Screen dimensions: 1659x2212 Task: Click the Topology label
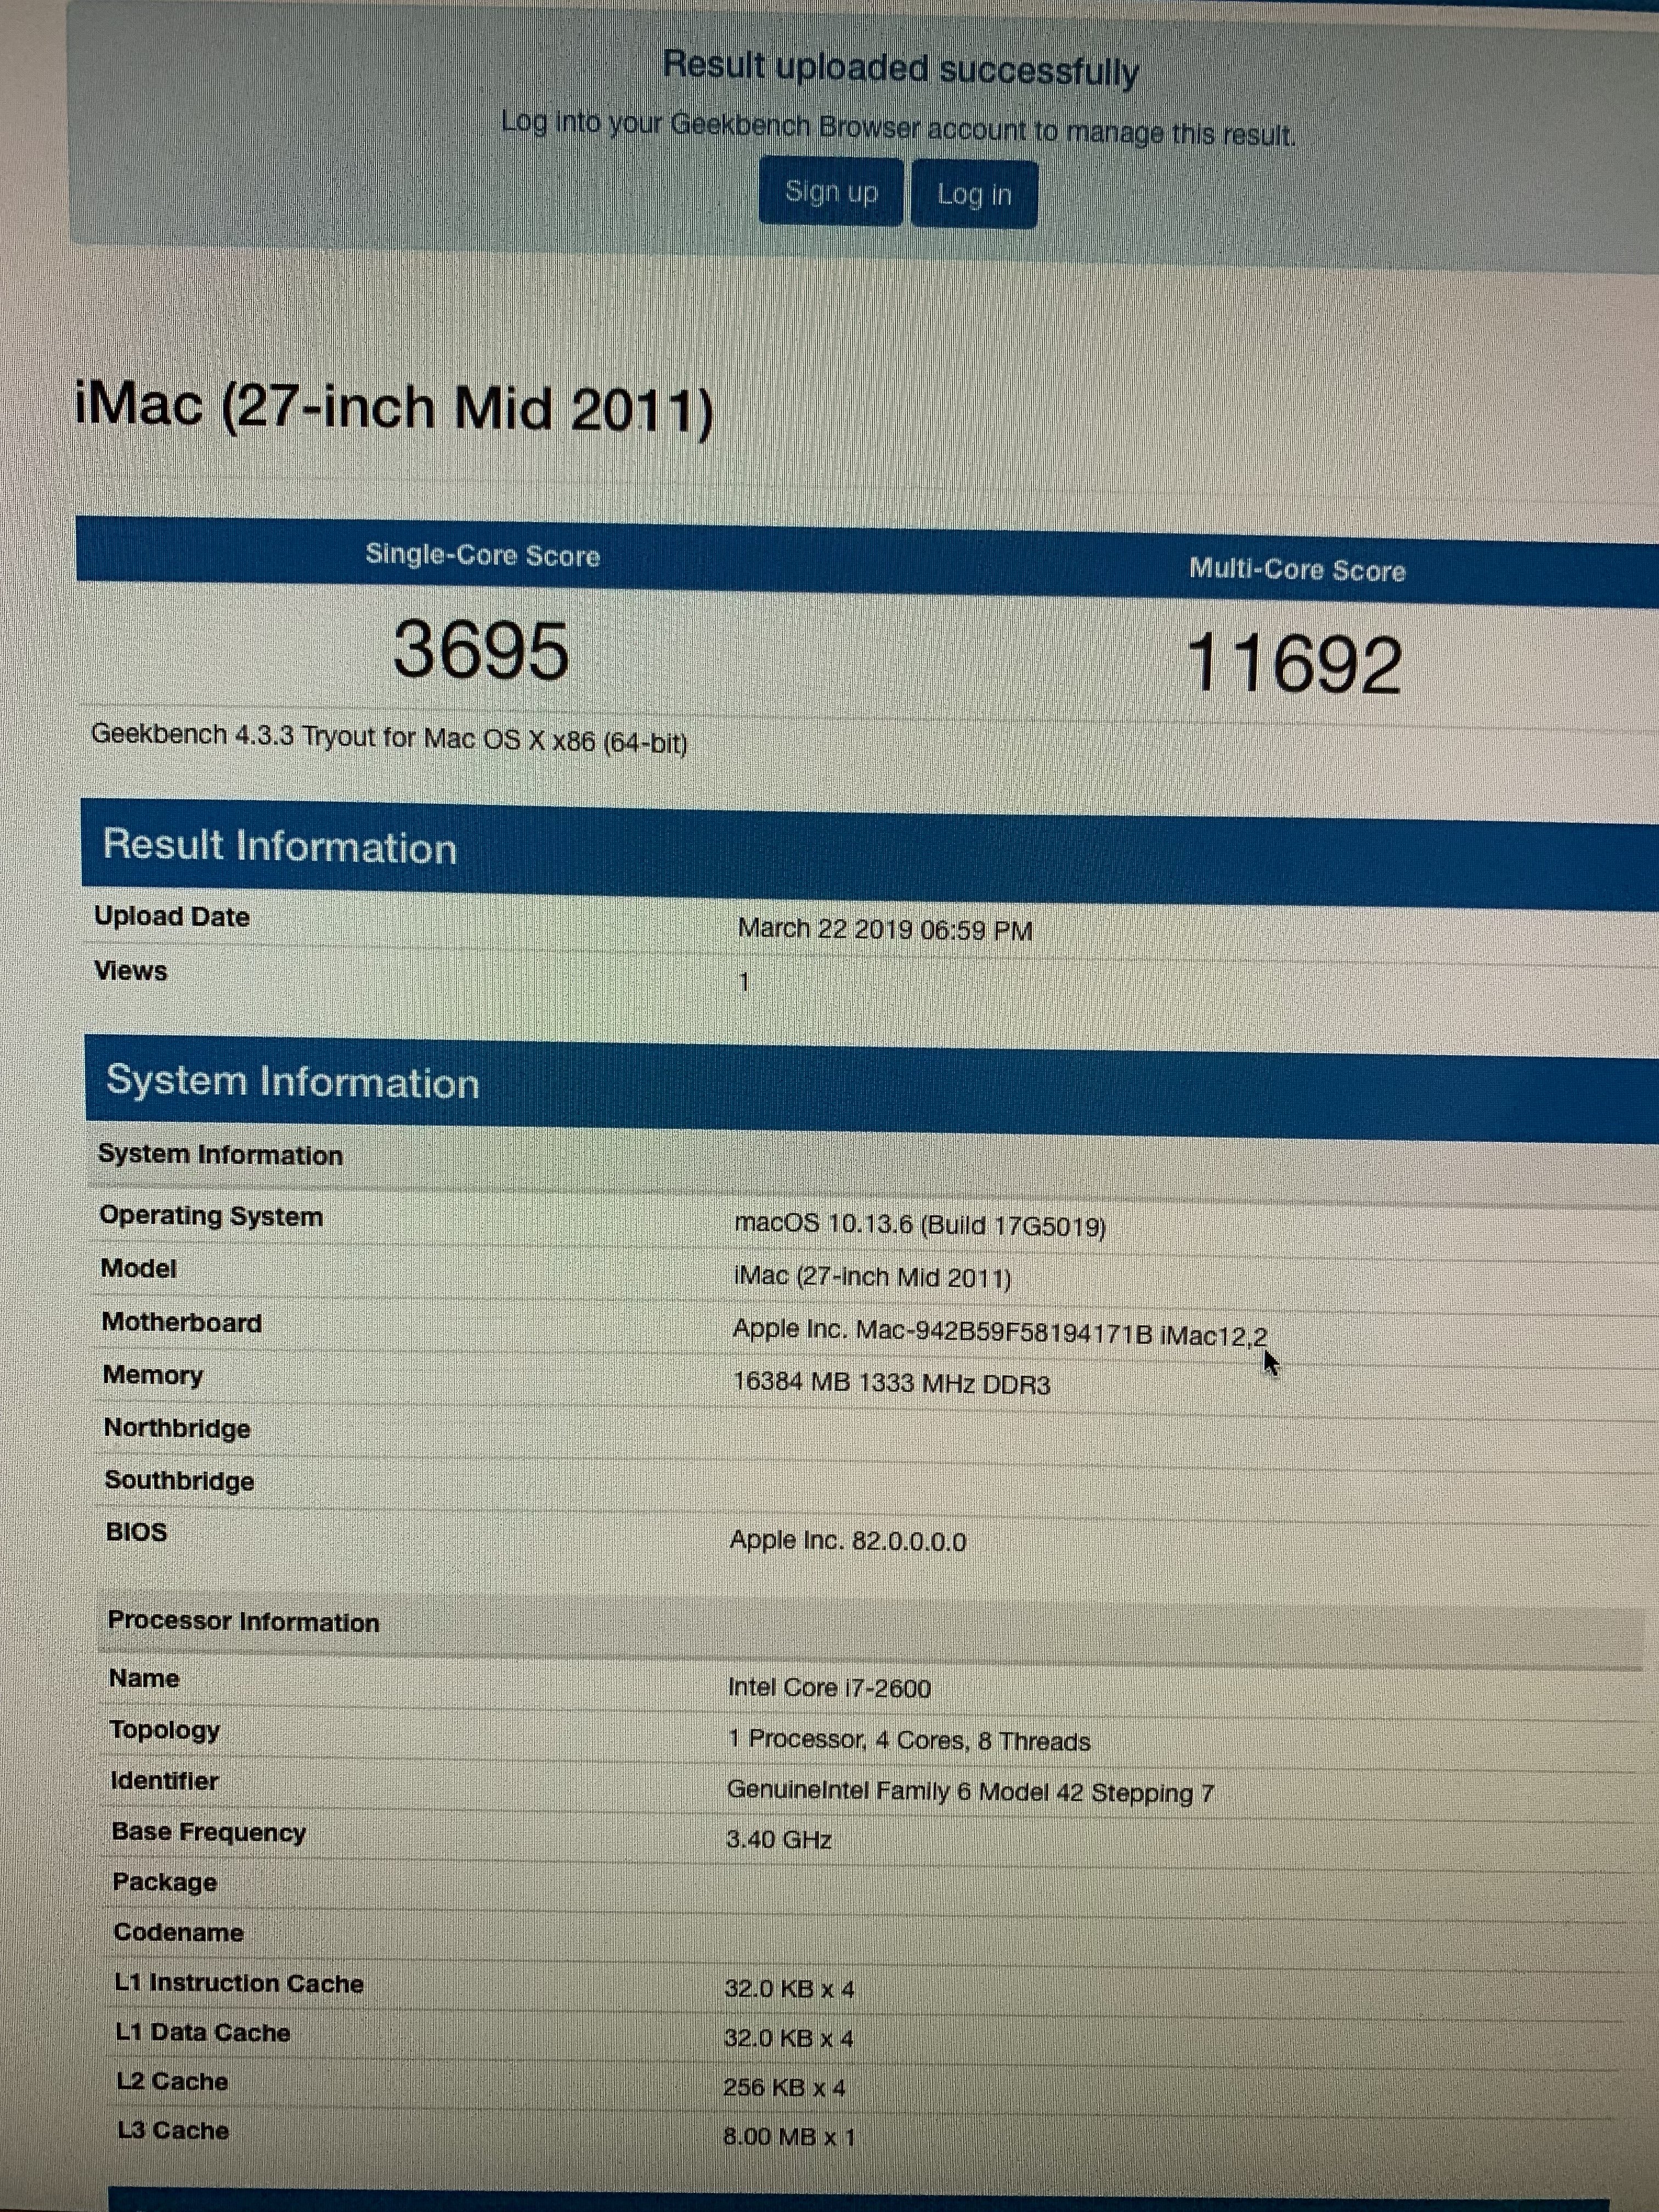point(165,1730)
